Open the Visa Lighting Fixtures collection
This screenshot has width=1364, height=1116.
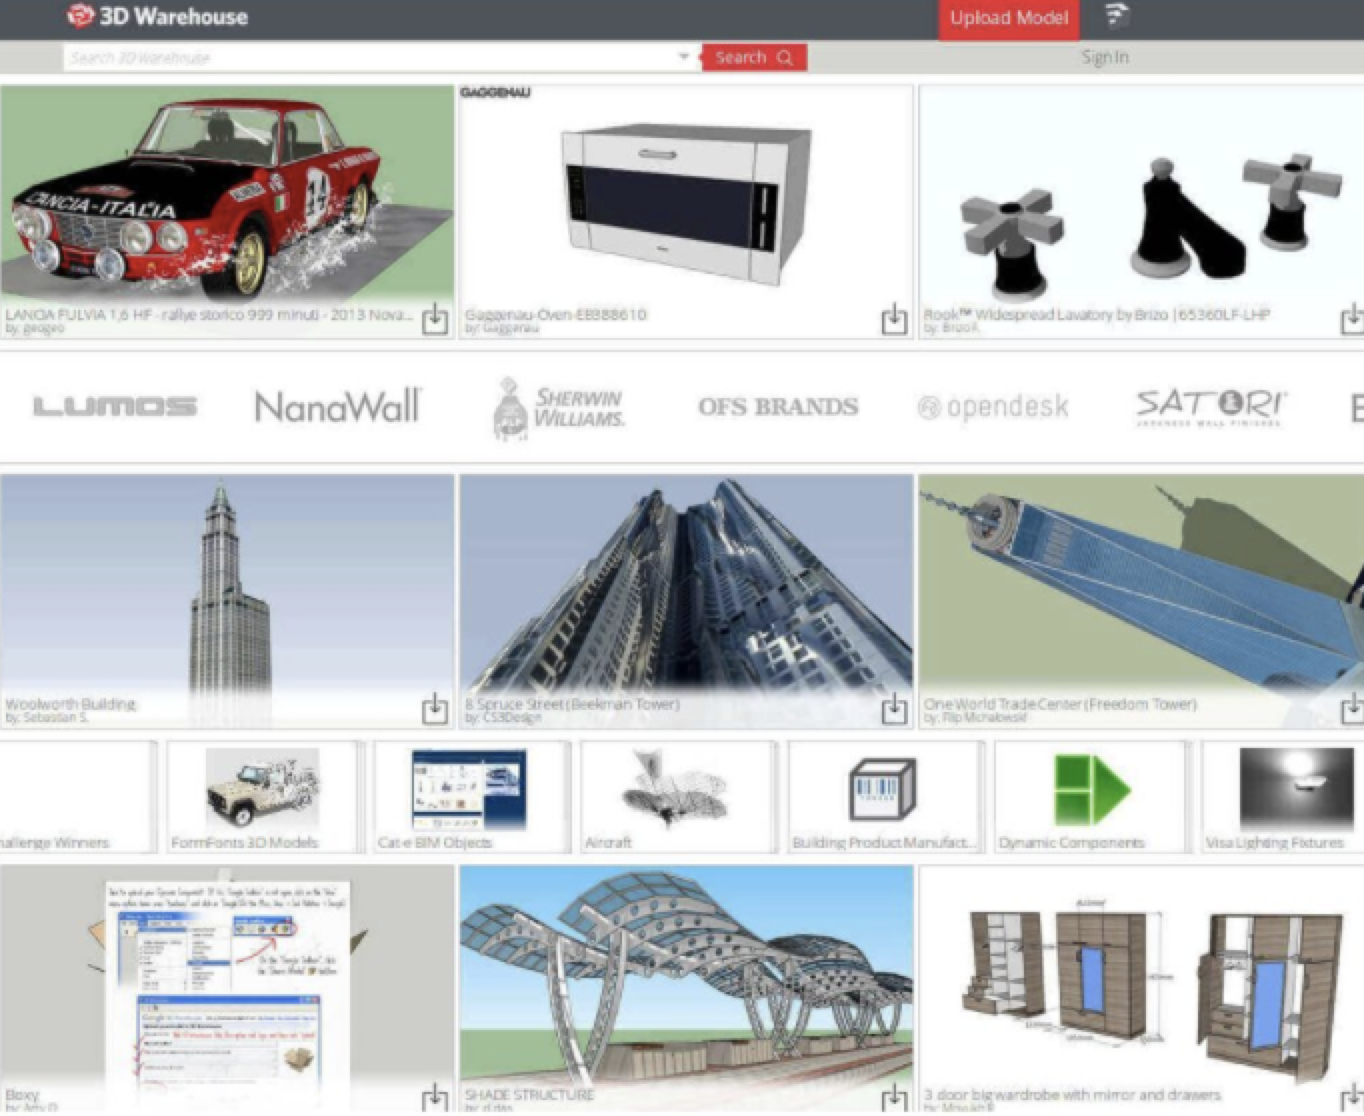coord(1283,797)
